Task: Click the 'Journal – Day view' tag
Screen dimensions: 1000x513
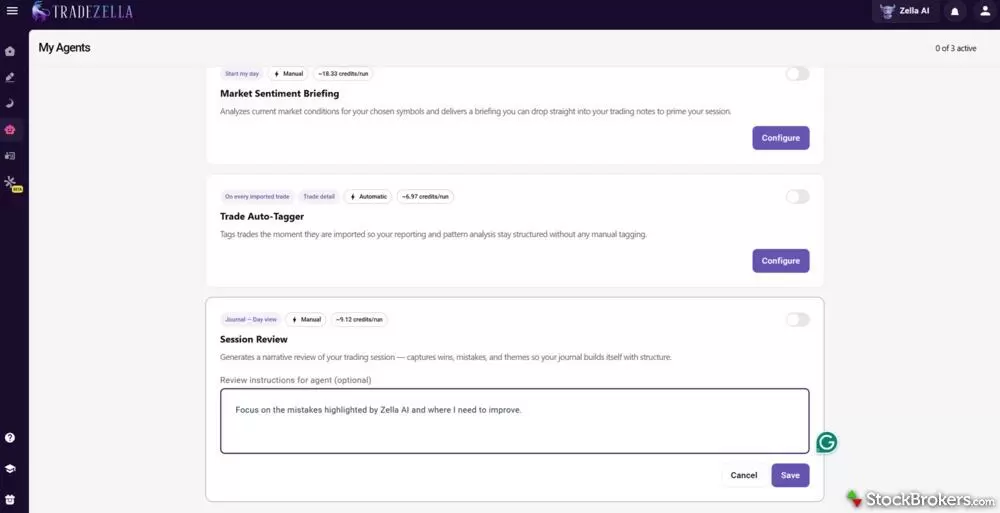Action: click(x=251, y=320)
